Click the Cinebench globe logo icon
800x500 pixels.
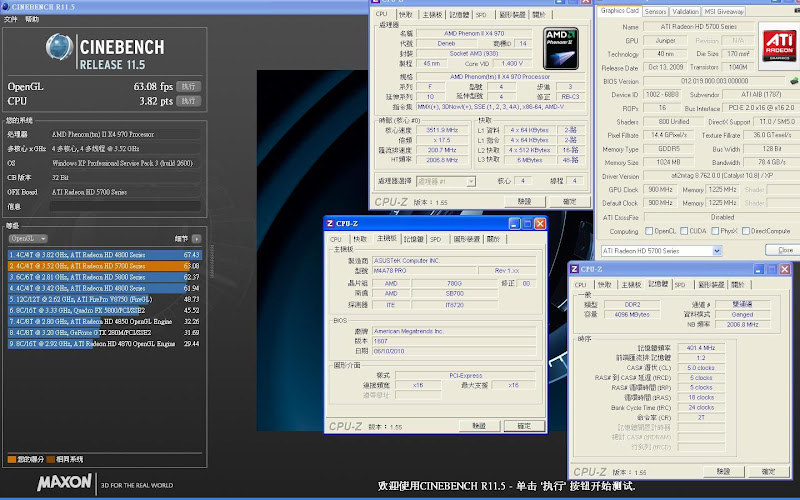click(x=59, y=46)
